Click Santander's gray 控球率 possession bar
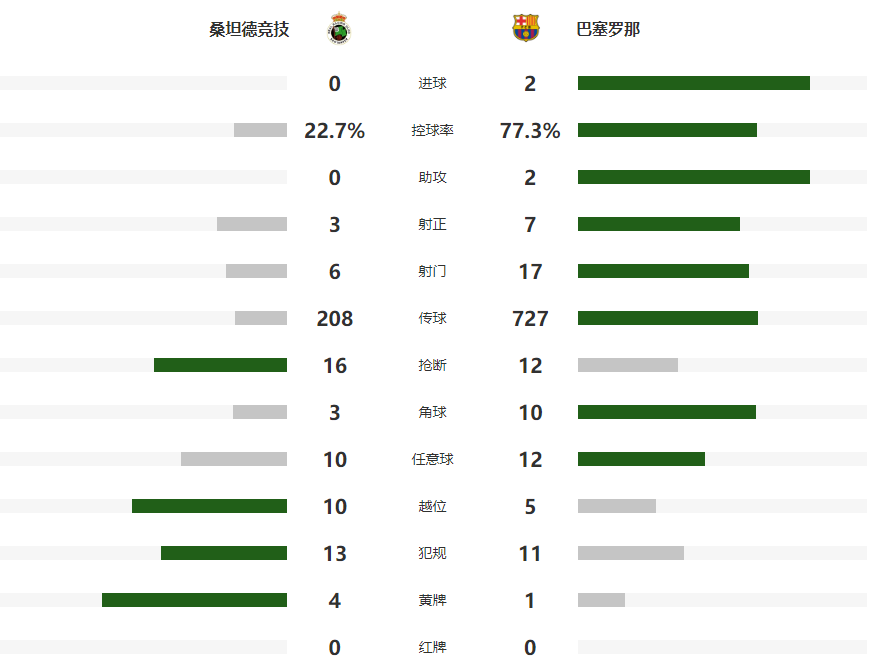 click(x=260, y=130)
